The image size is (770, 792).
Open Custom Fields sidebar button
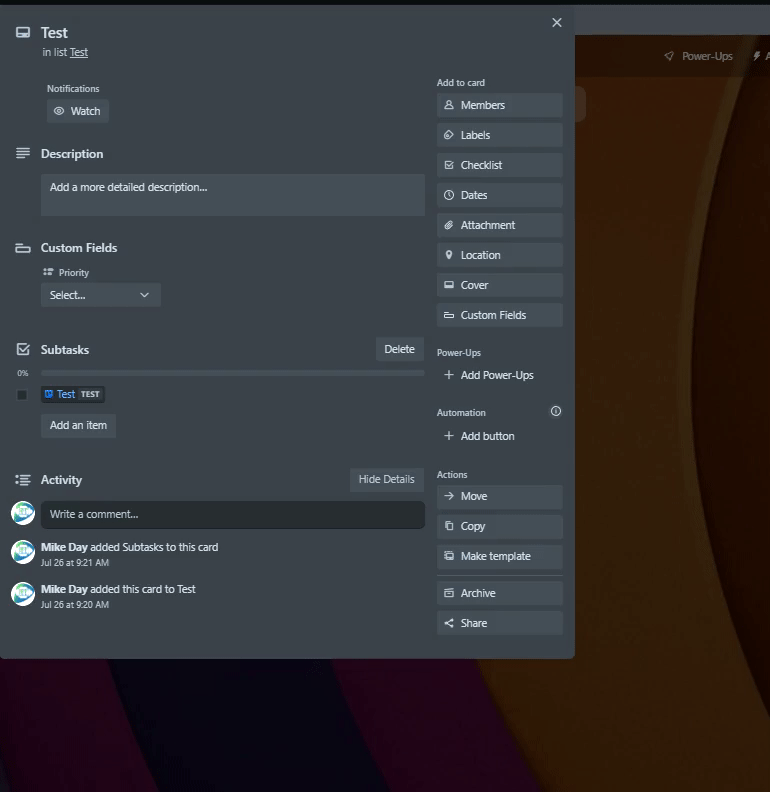[499, 315]
